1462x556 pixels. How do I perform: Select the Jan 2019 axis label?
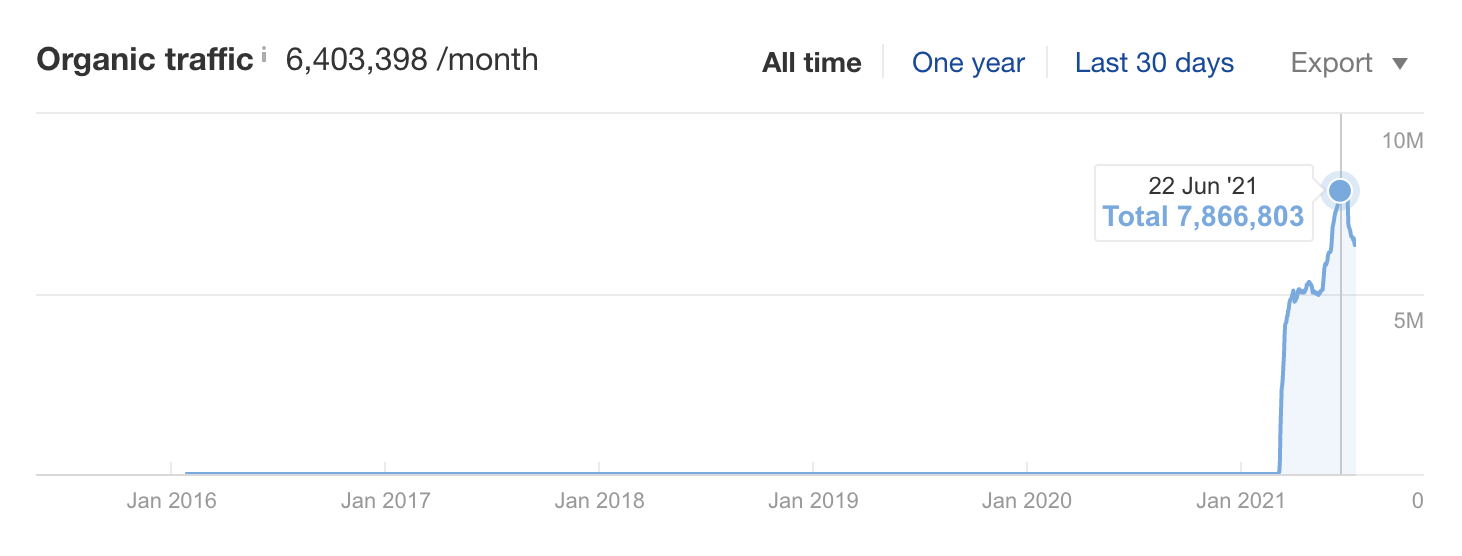click(x=813, y=500)
